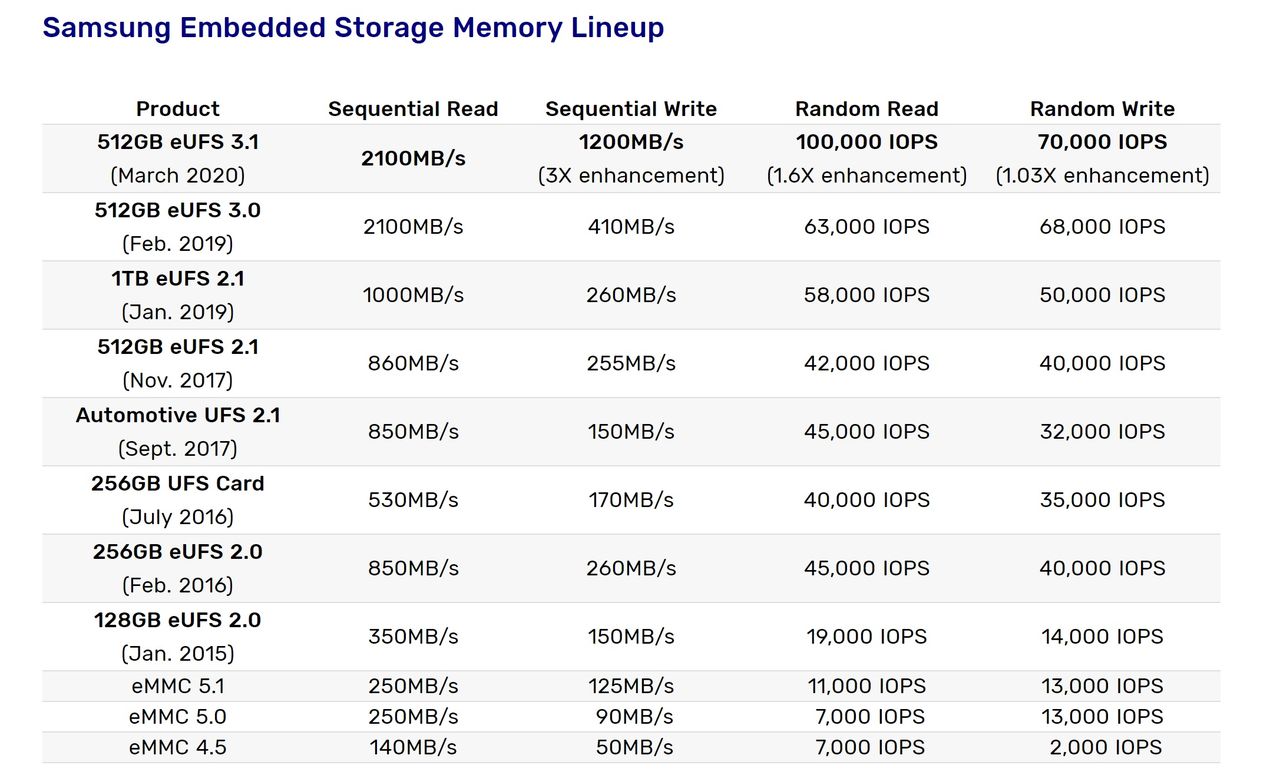The width and height of the screenshot is (1280, 775).
Task: Select the 512GB eUFS 3.0 product cell
Action: tap(178, 227)
